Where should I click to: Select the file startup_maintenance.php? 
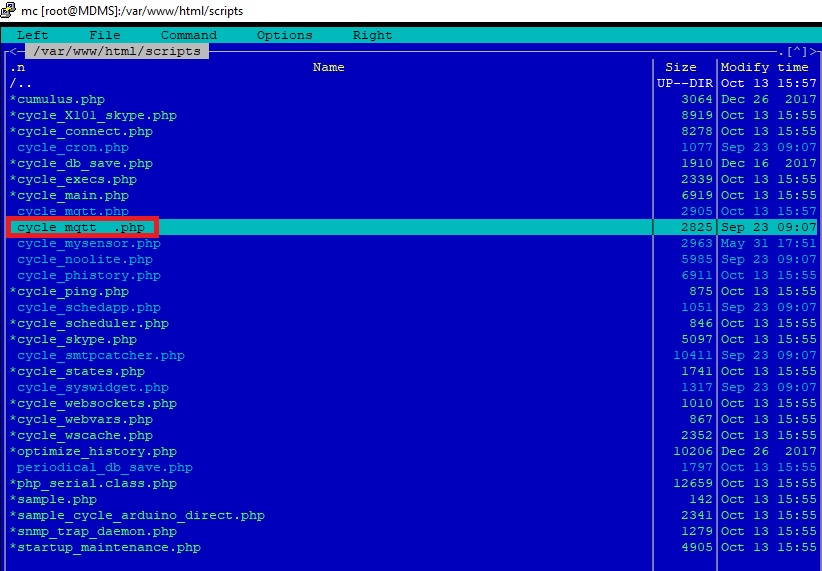(105, 547)
